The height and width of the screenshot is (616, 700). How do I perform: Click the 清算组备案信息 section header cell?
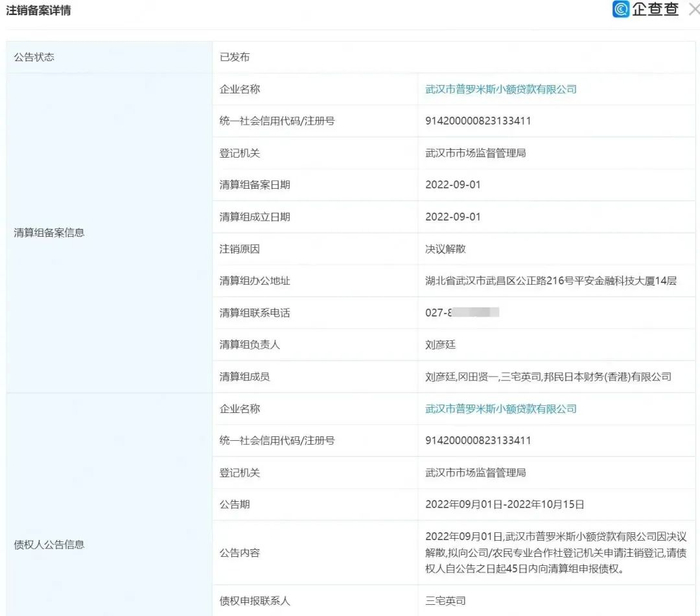[49, 233]
